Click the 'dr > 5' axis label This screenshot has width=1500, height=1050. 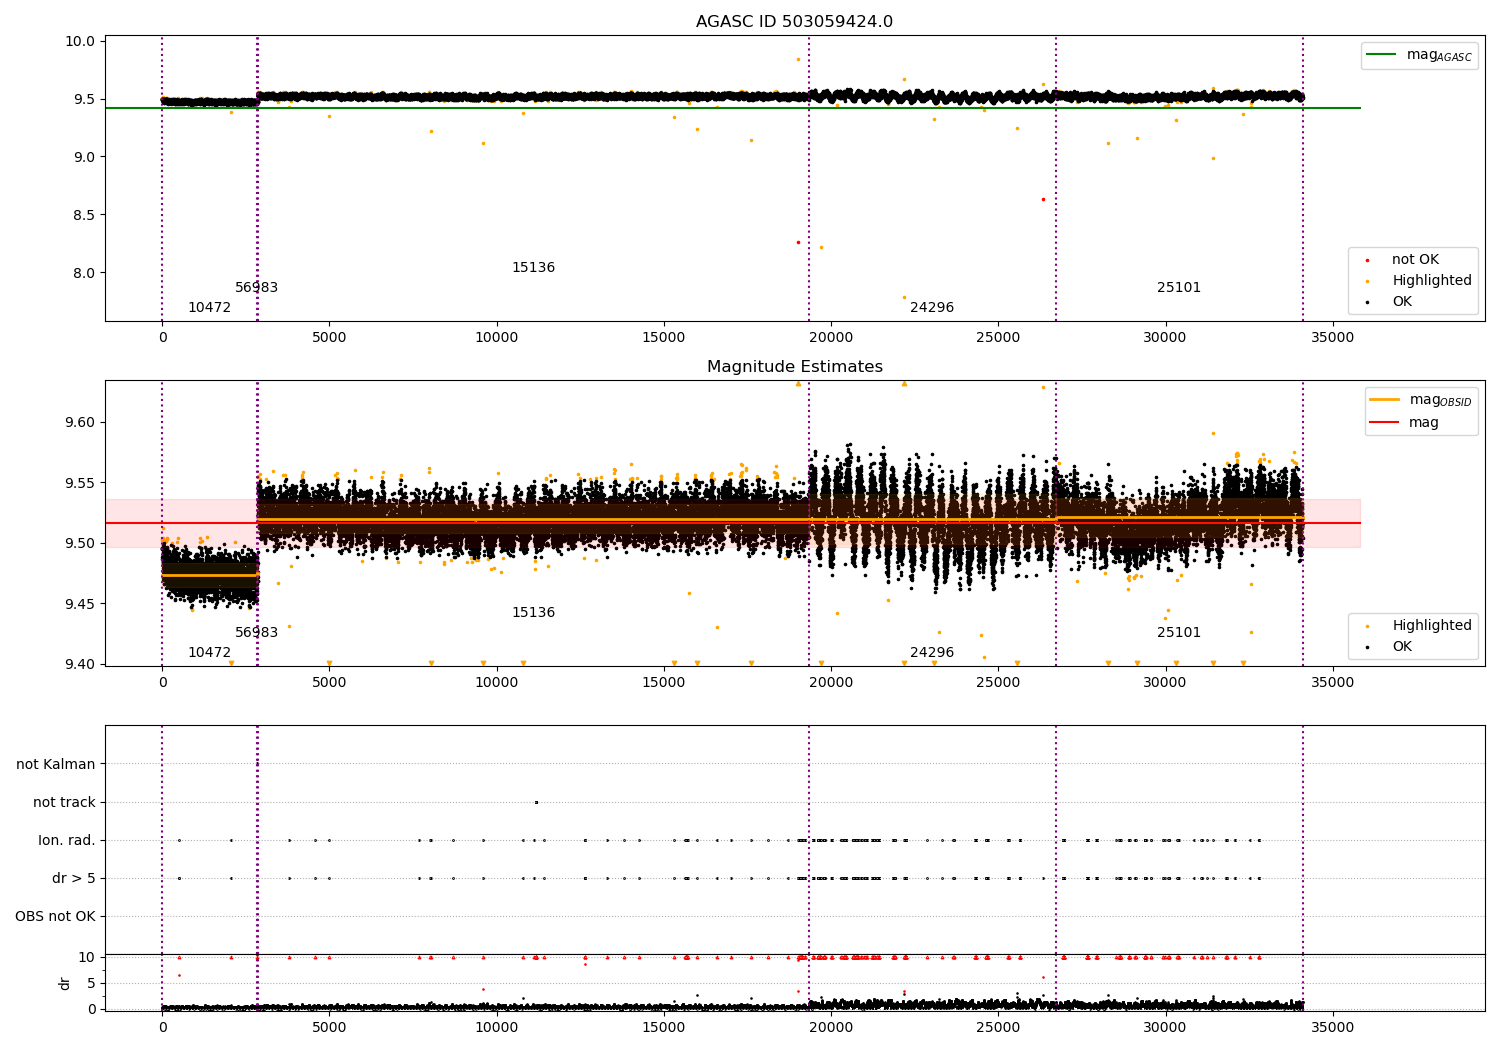74,879
